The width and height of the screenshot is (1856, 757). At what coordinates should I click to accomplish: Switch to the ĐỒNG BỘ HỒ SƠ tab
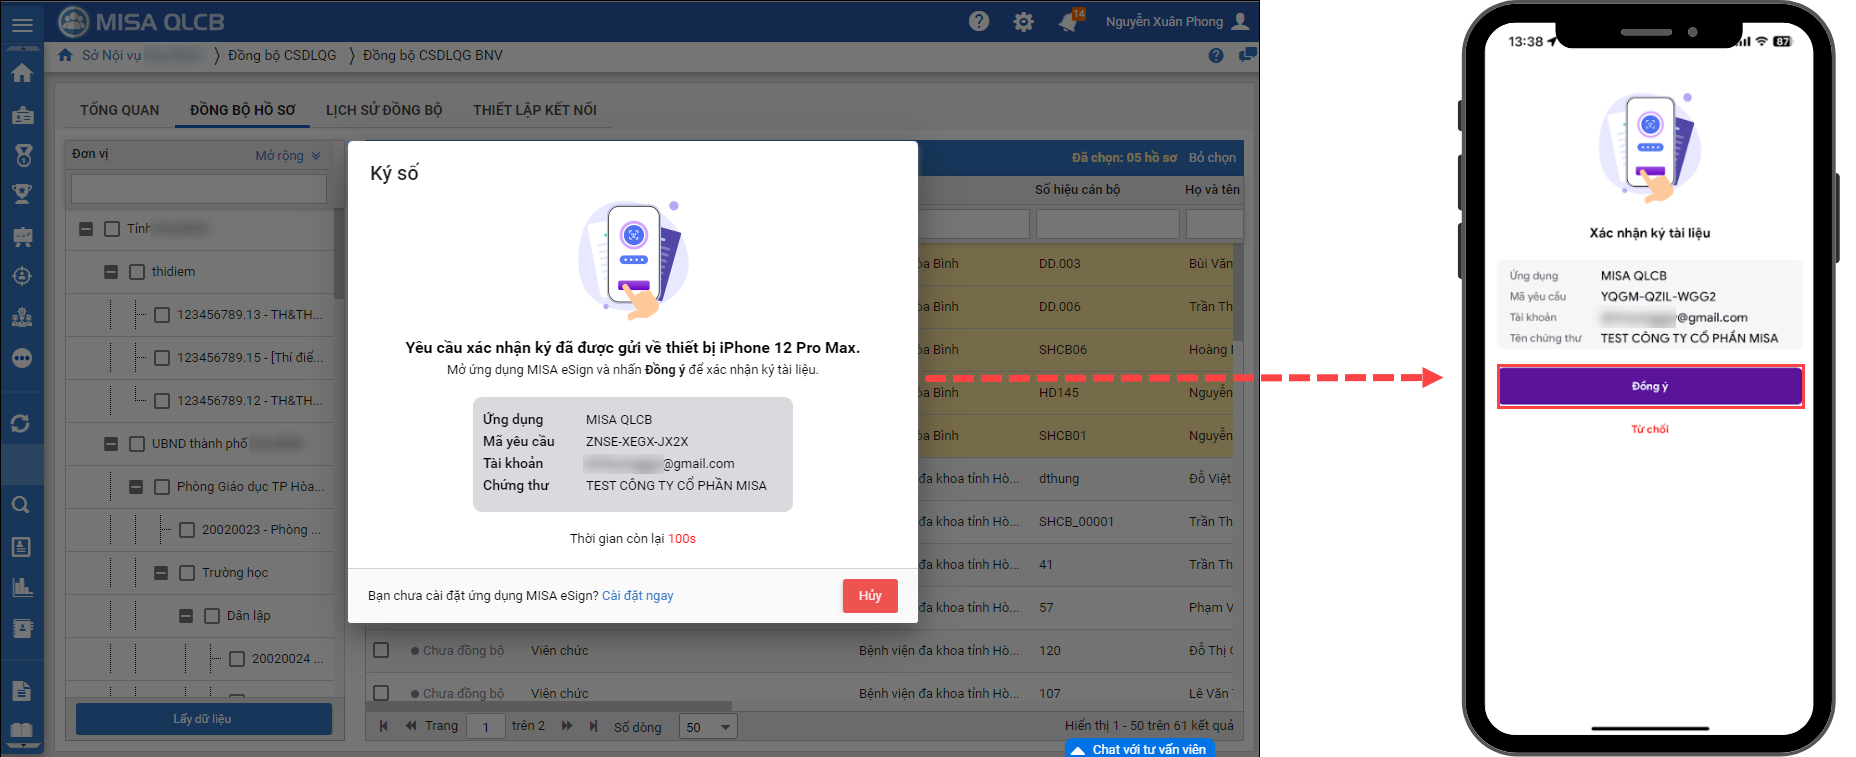tap(243, 110)
